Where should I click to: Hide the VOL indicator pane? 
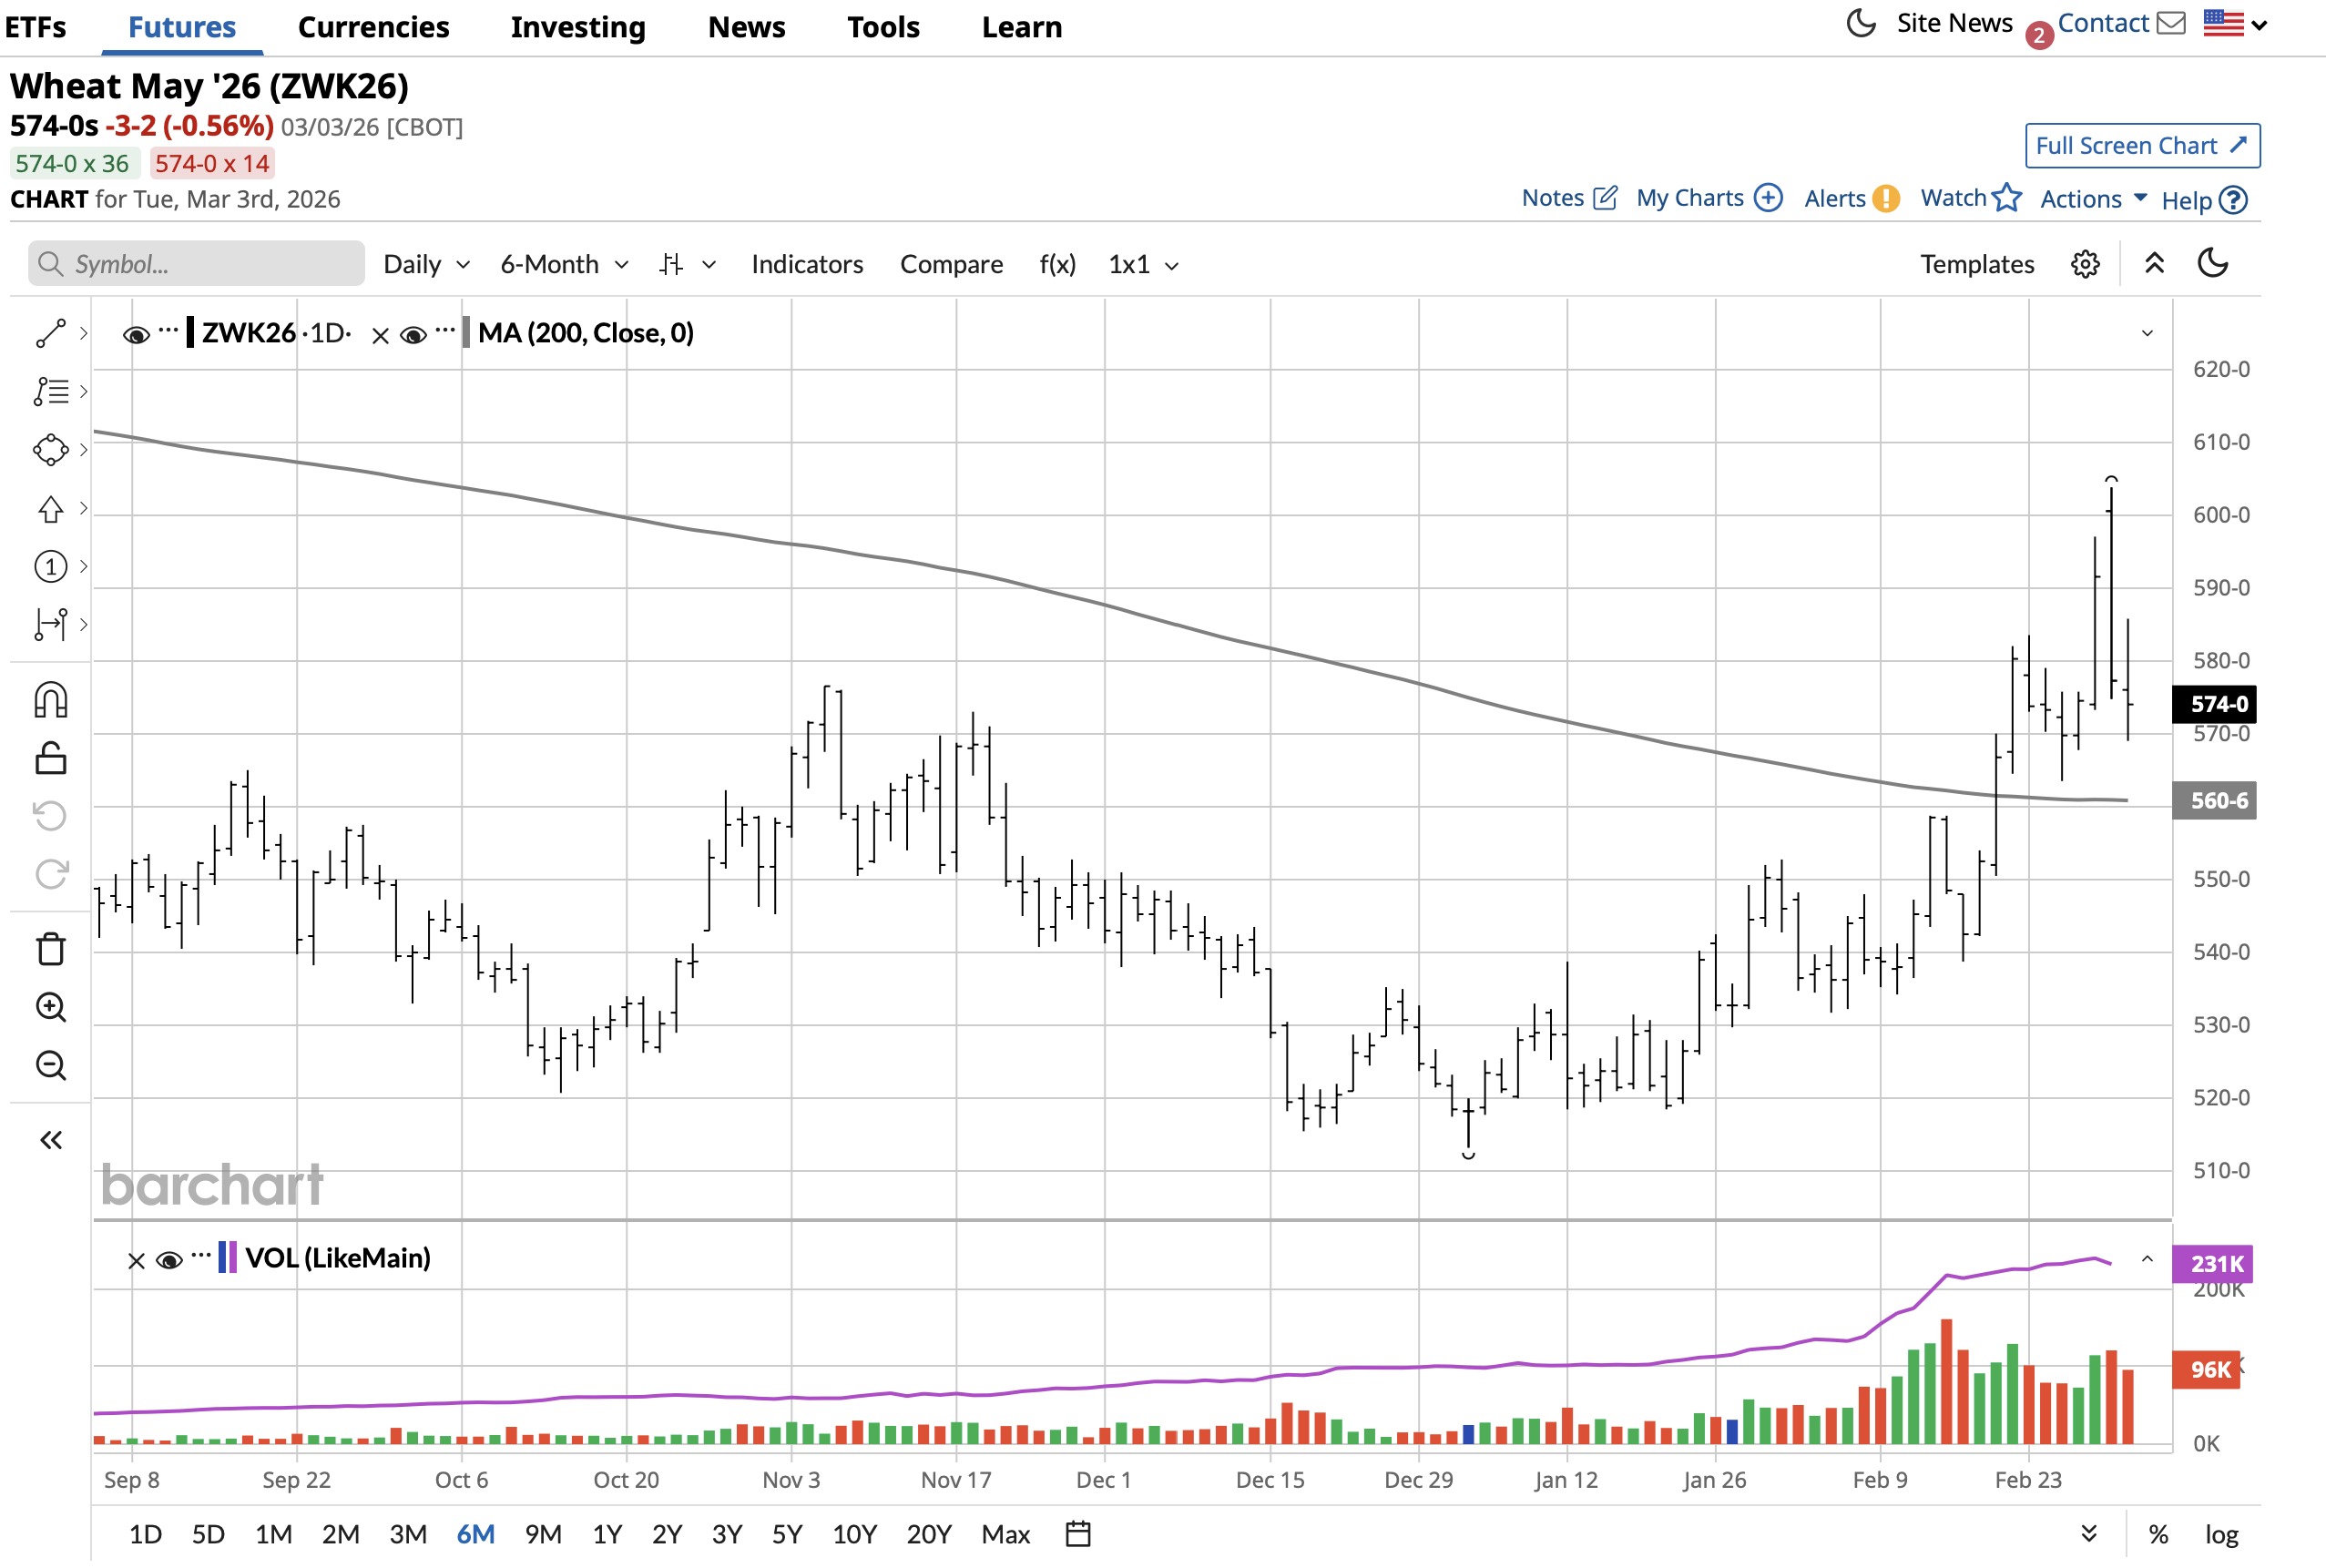point(169,1259)
